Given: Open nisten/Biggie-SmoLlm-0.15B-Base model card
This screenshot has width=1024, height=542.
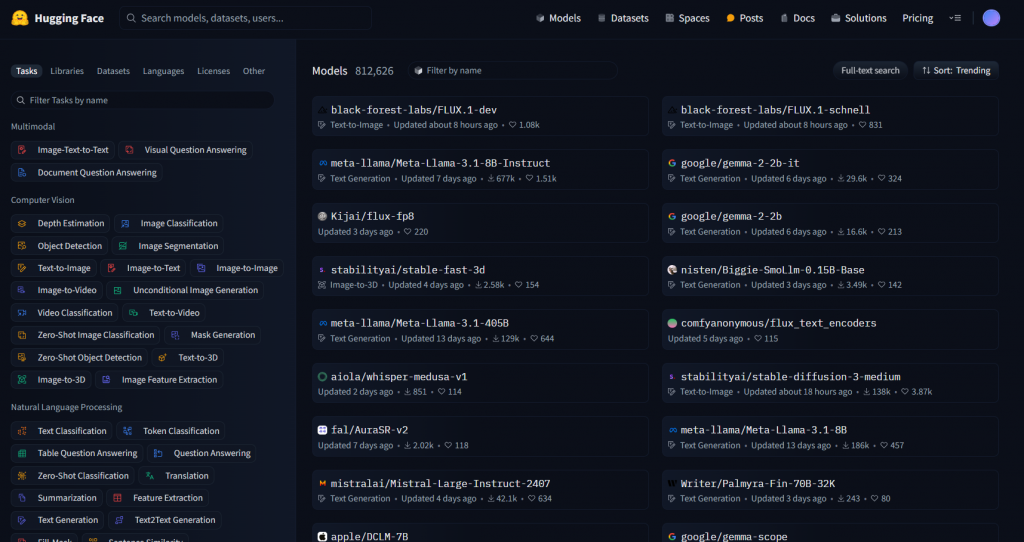Looking at the screenshot, I should pos(830,276).
